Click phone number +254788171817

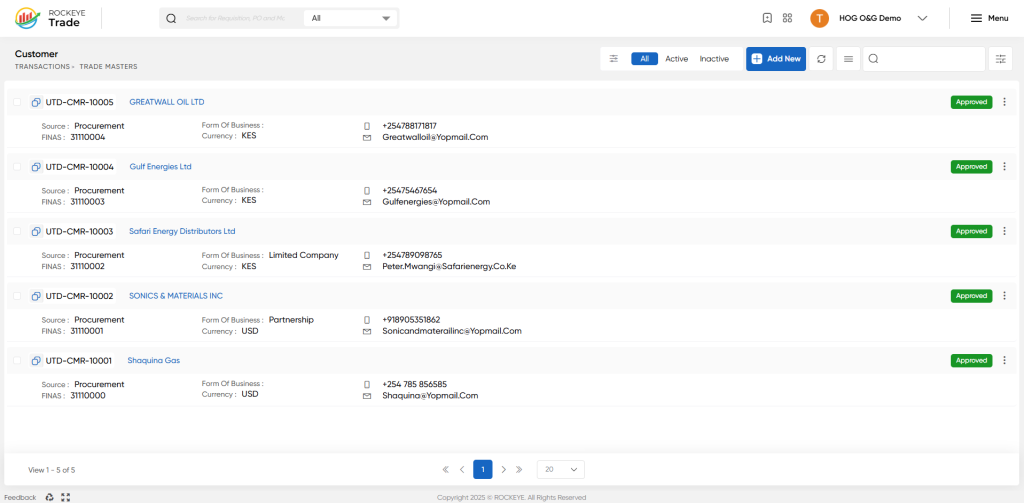(x=409, y=126)
